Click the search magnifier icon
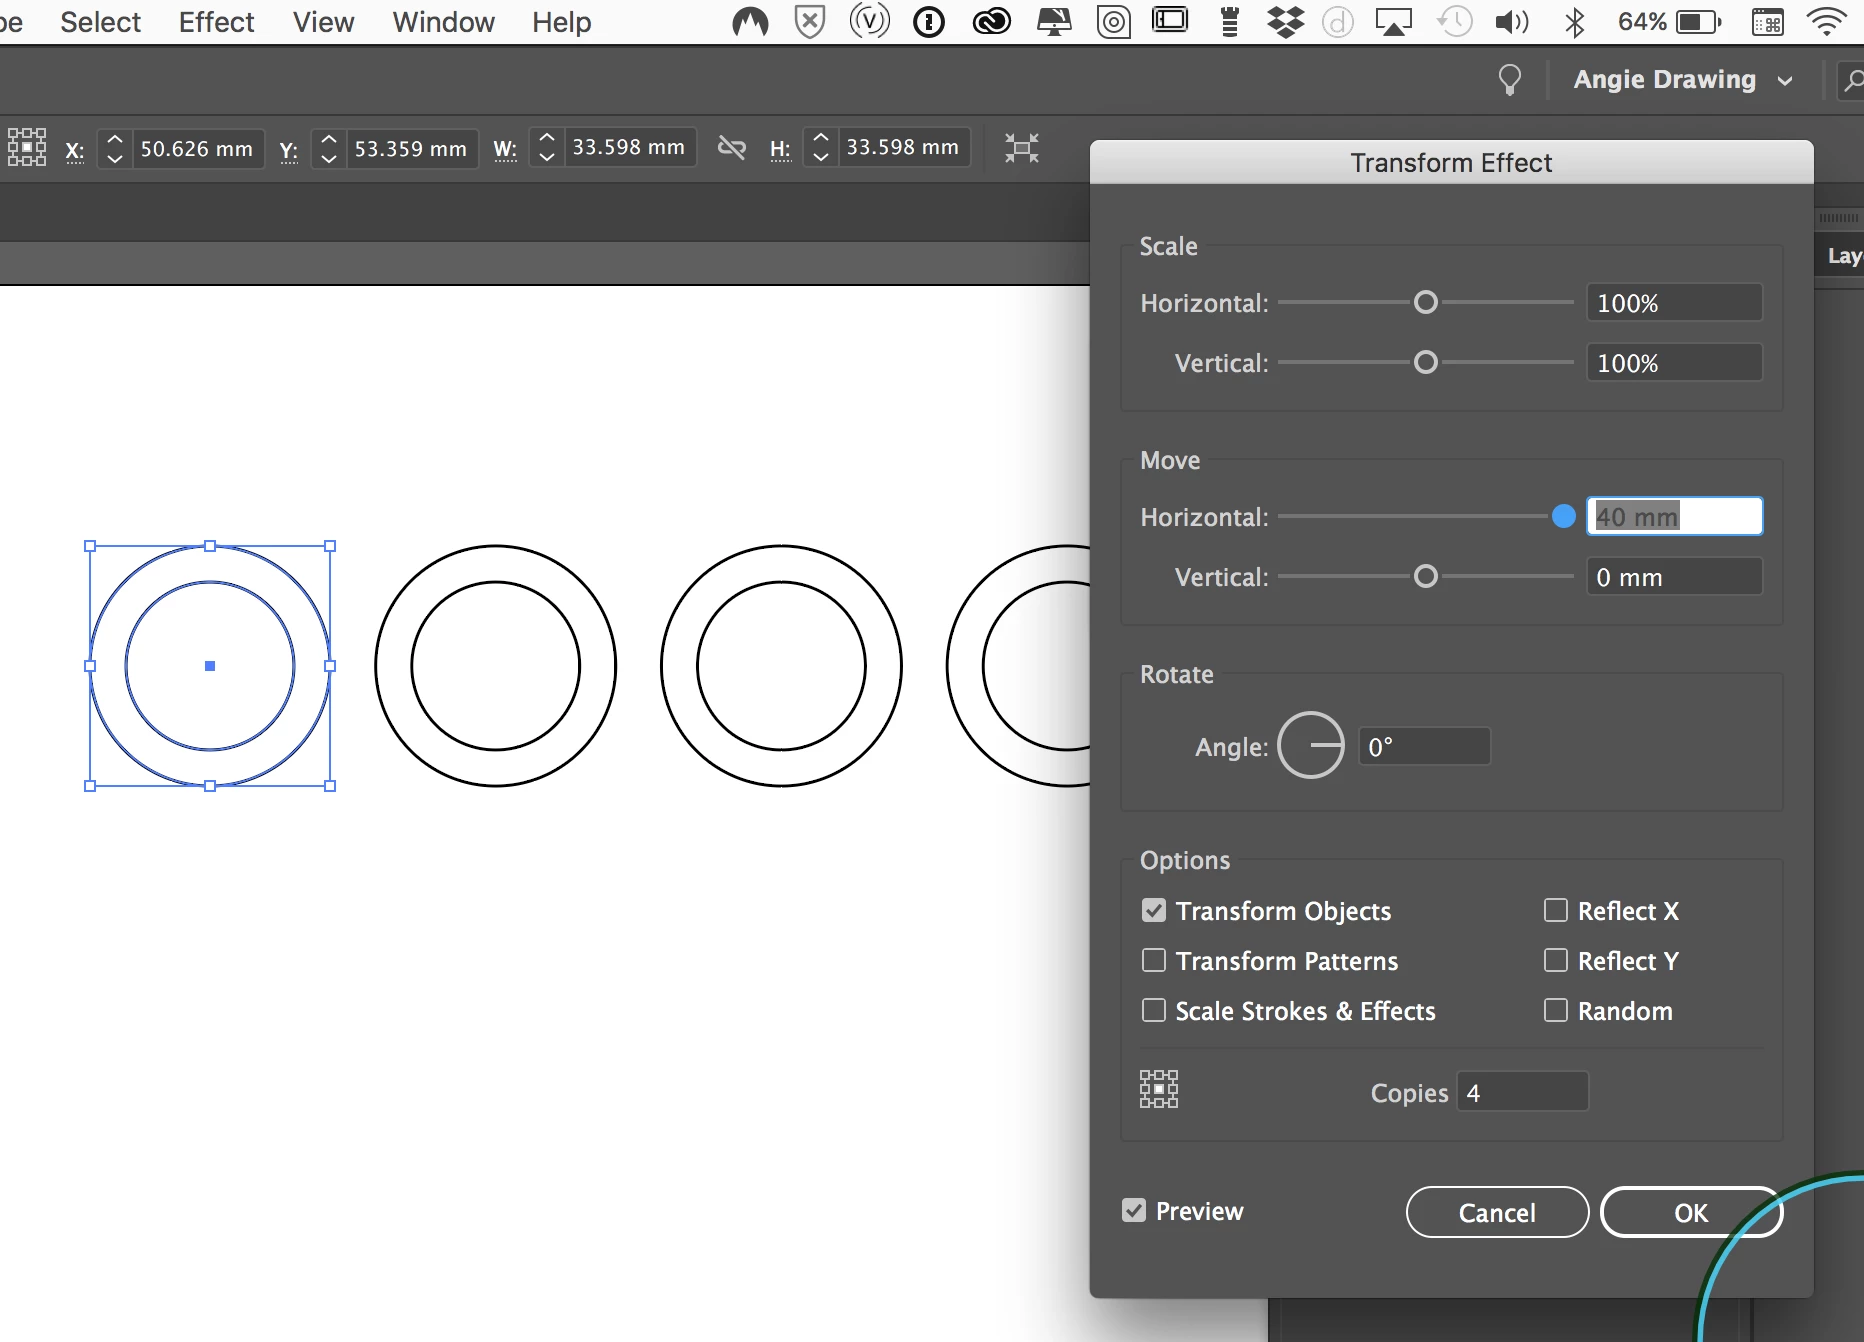 tap(1853, 80)
